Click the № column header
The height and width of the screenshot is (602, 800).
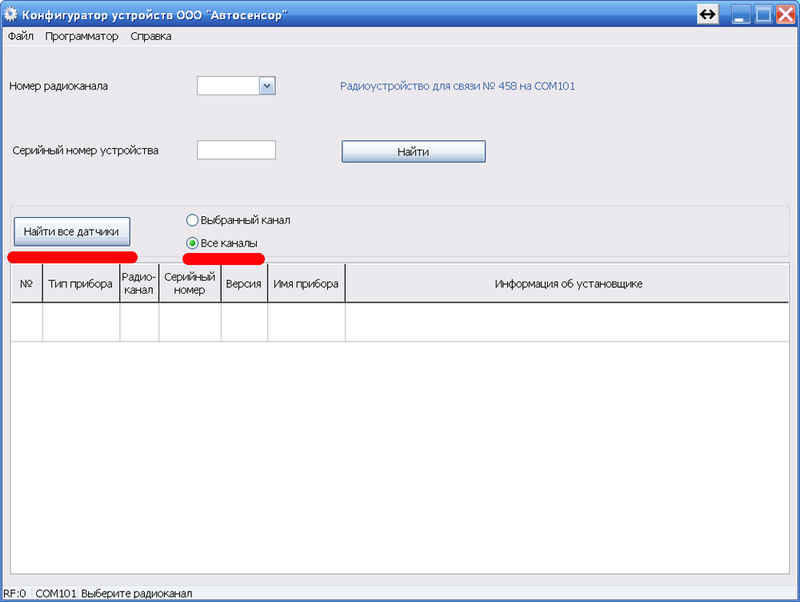pyautogui.click(x=27, y=283)
